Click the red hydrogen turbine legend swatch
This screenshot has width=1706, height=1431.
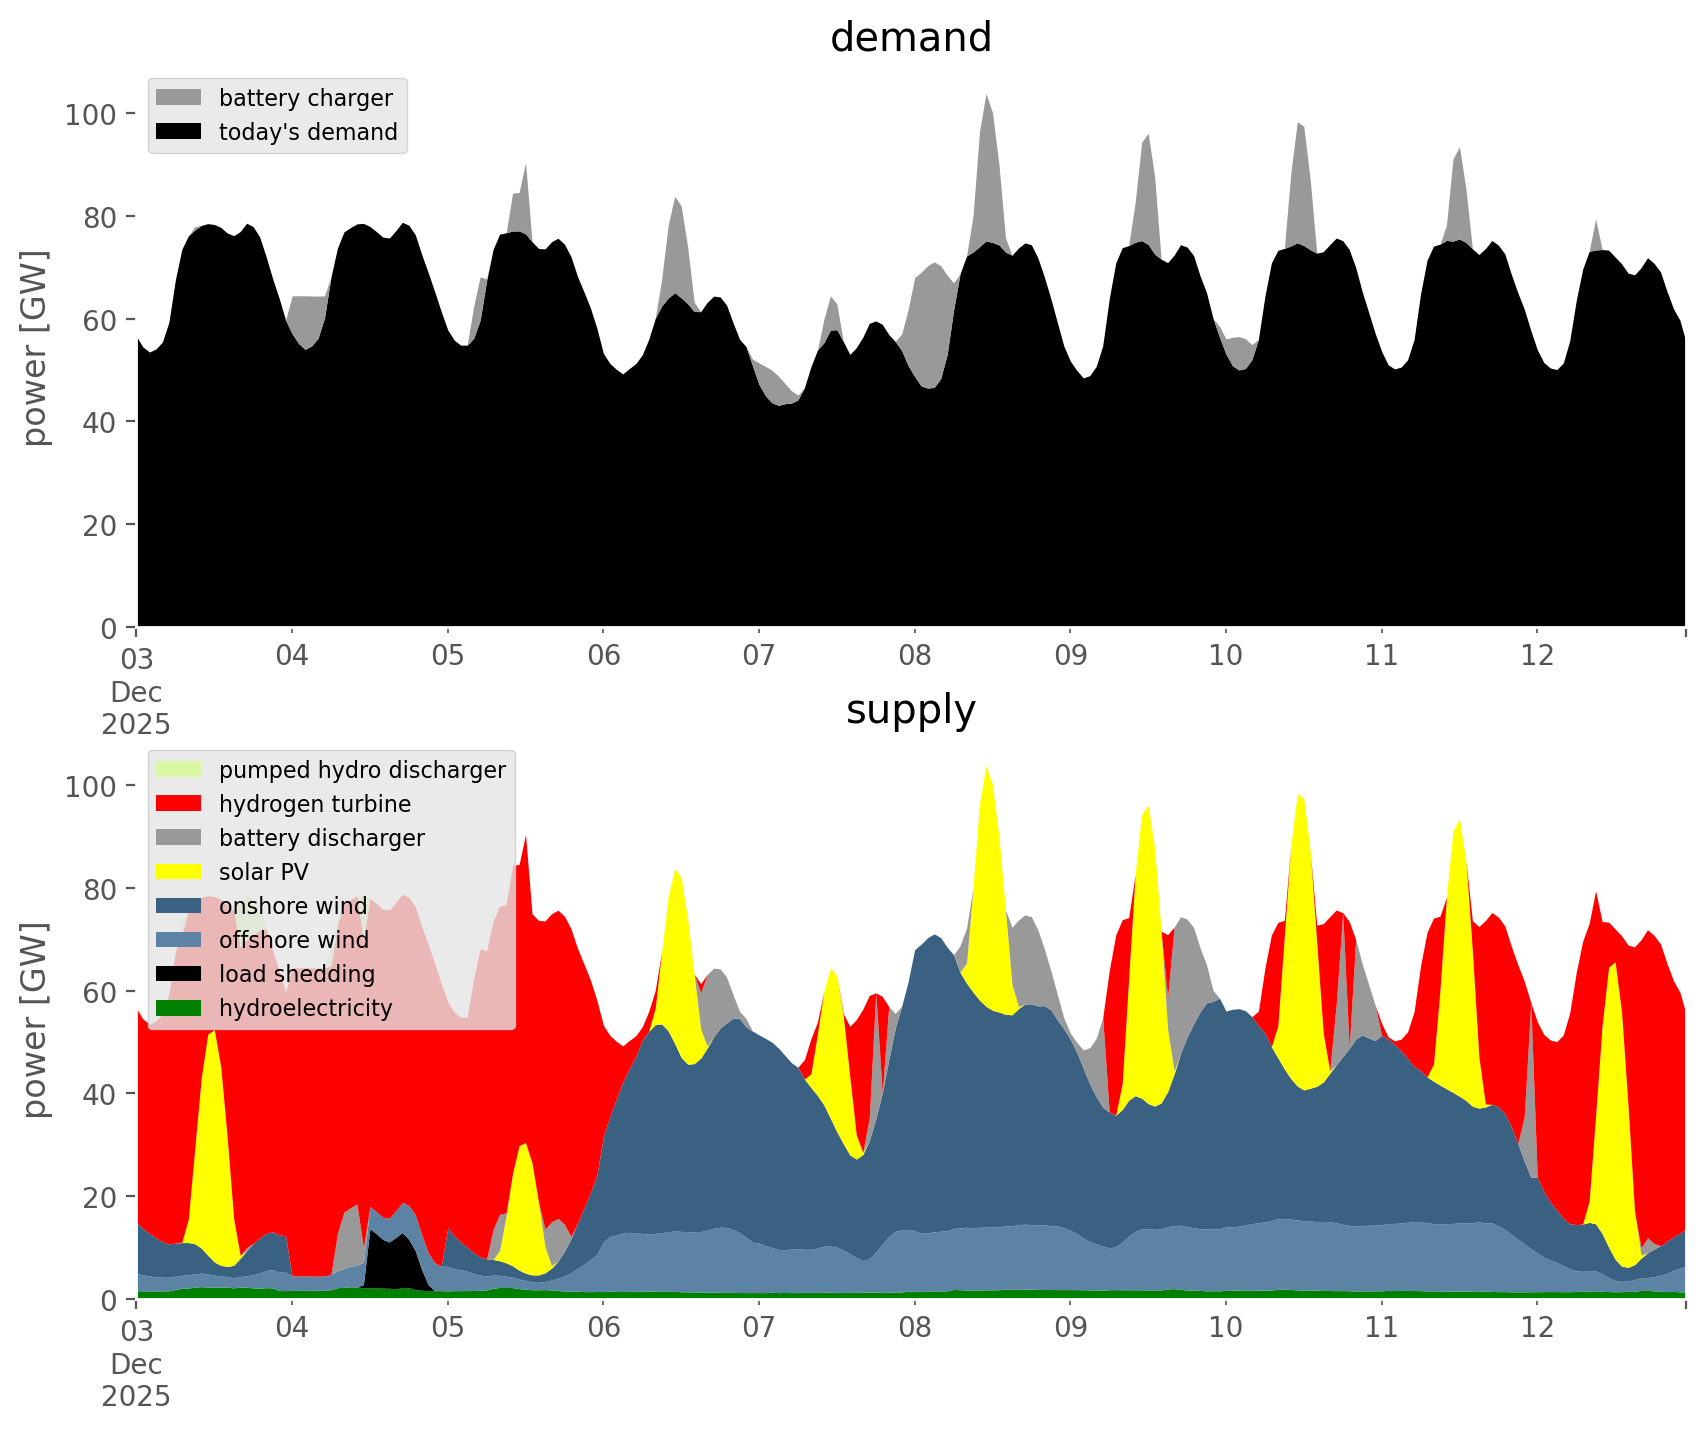[x=179, y=804]
